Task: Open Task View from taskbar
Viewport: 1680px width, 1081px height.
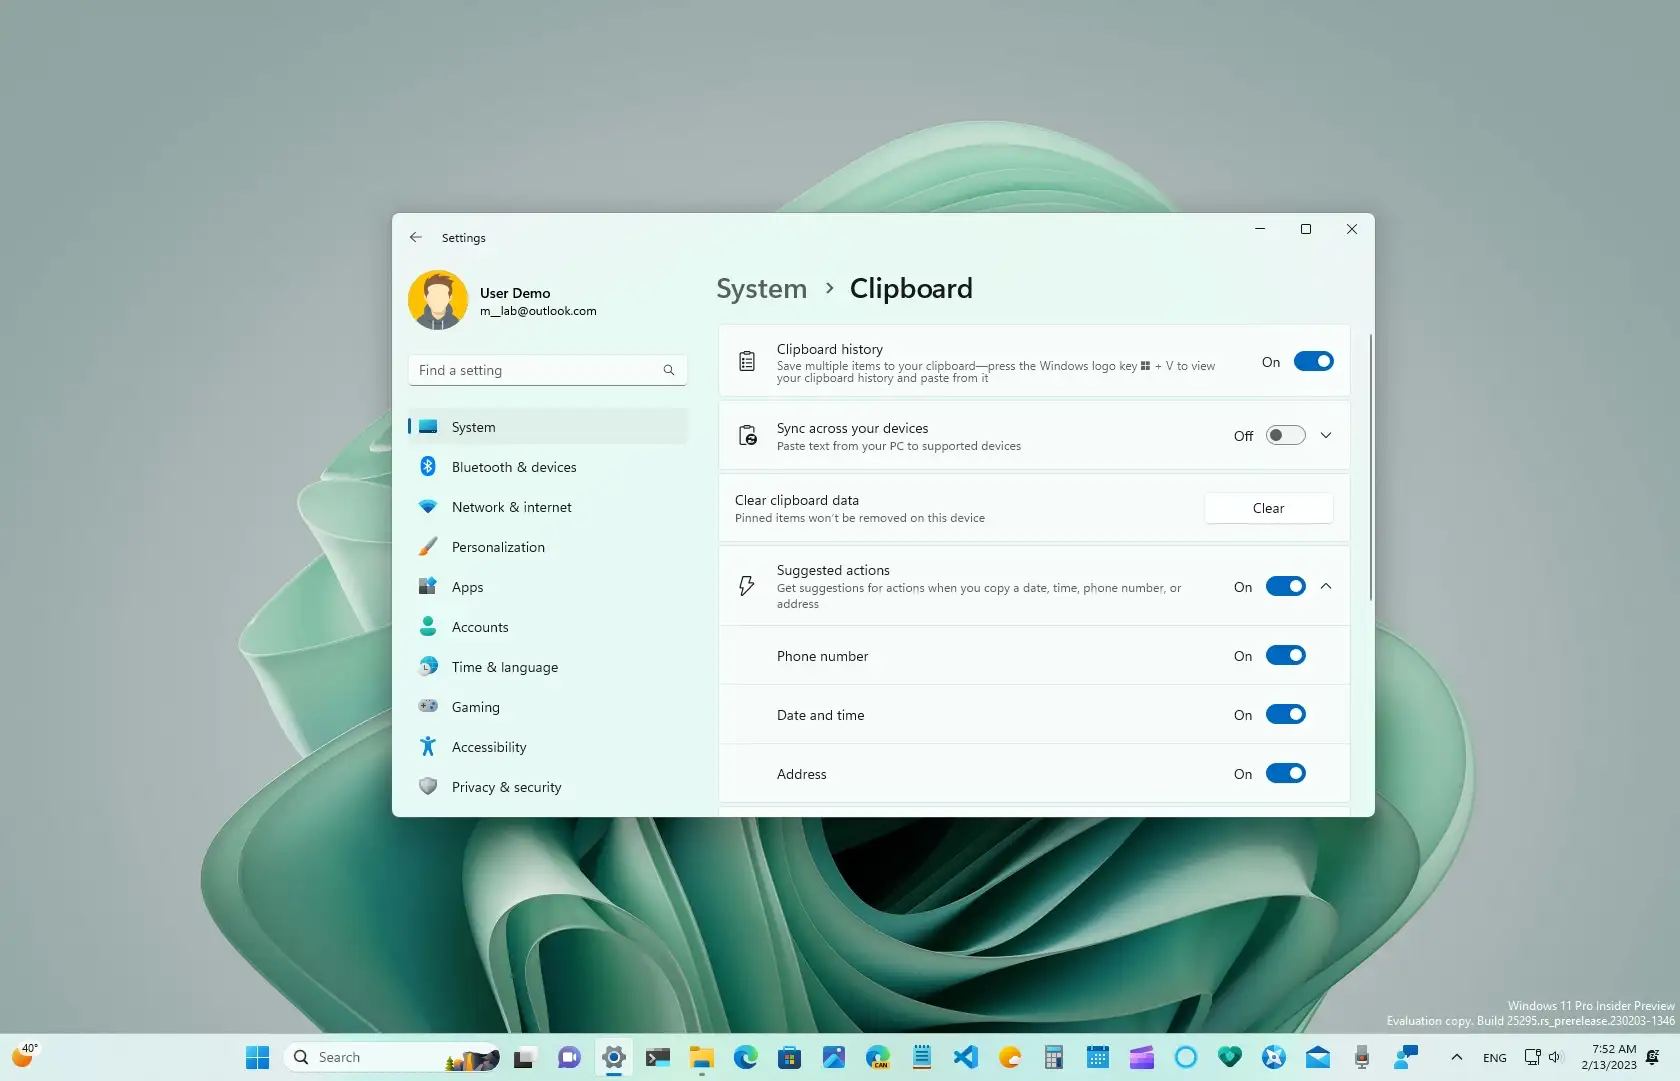Action: tap(524, 1057)
